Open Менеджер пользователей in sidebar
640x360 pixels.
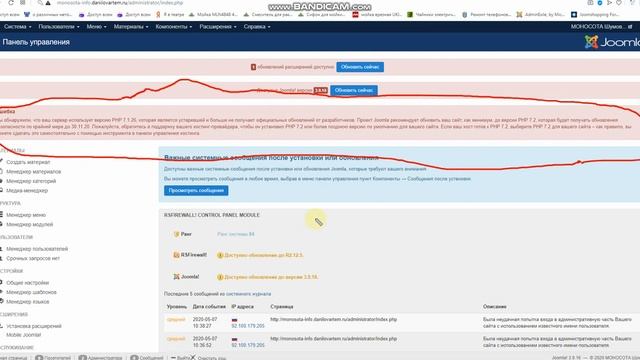[x=37, y=249]
